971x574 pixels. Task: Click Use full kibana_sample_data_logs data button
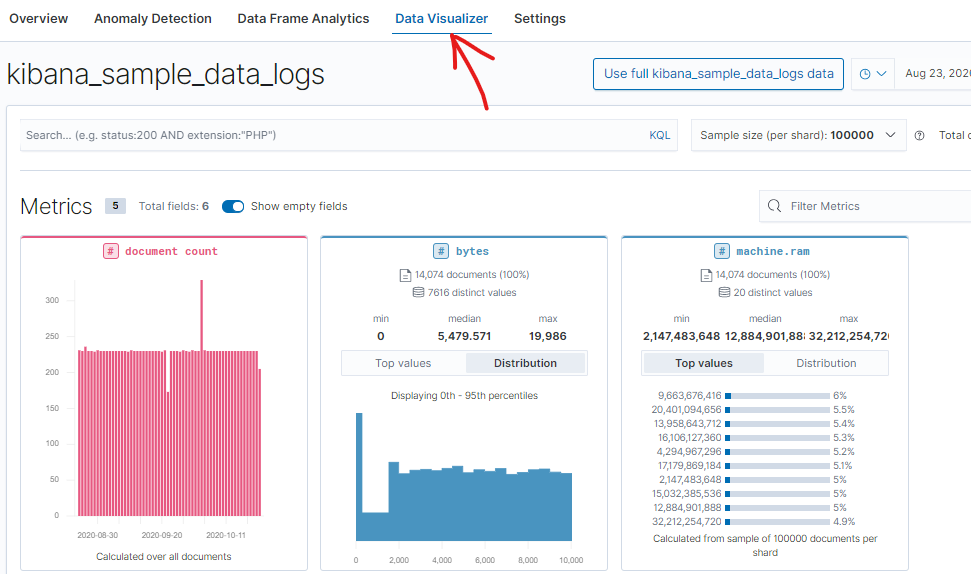point(718,74)
